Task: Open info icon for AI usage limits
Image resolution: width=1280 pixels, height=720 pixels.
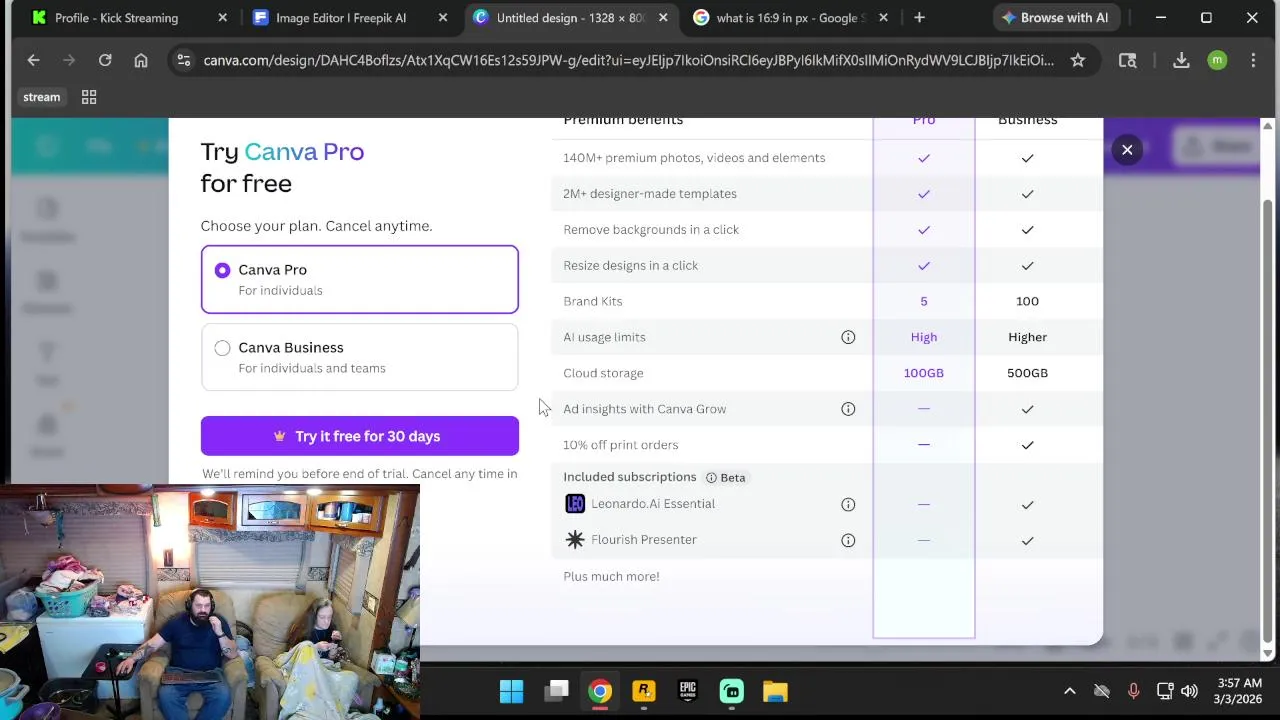Action: [x=848, y=337]
